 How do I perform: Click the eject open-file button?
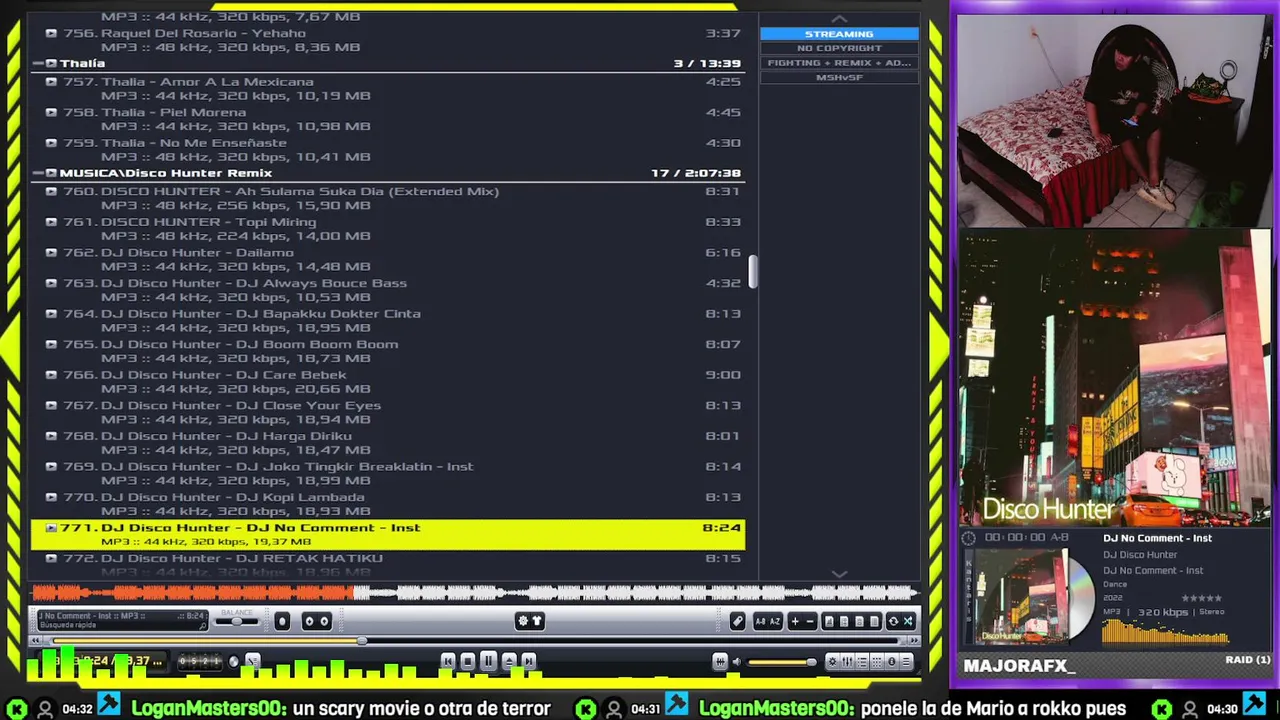[509, 661]
